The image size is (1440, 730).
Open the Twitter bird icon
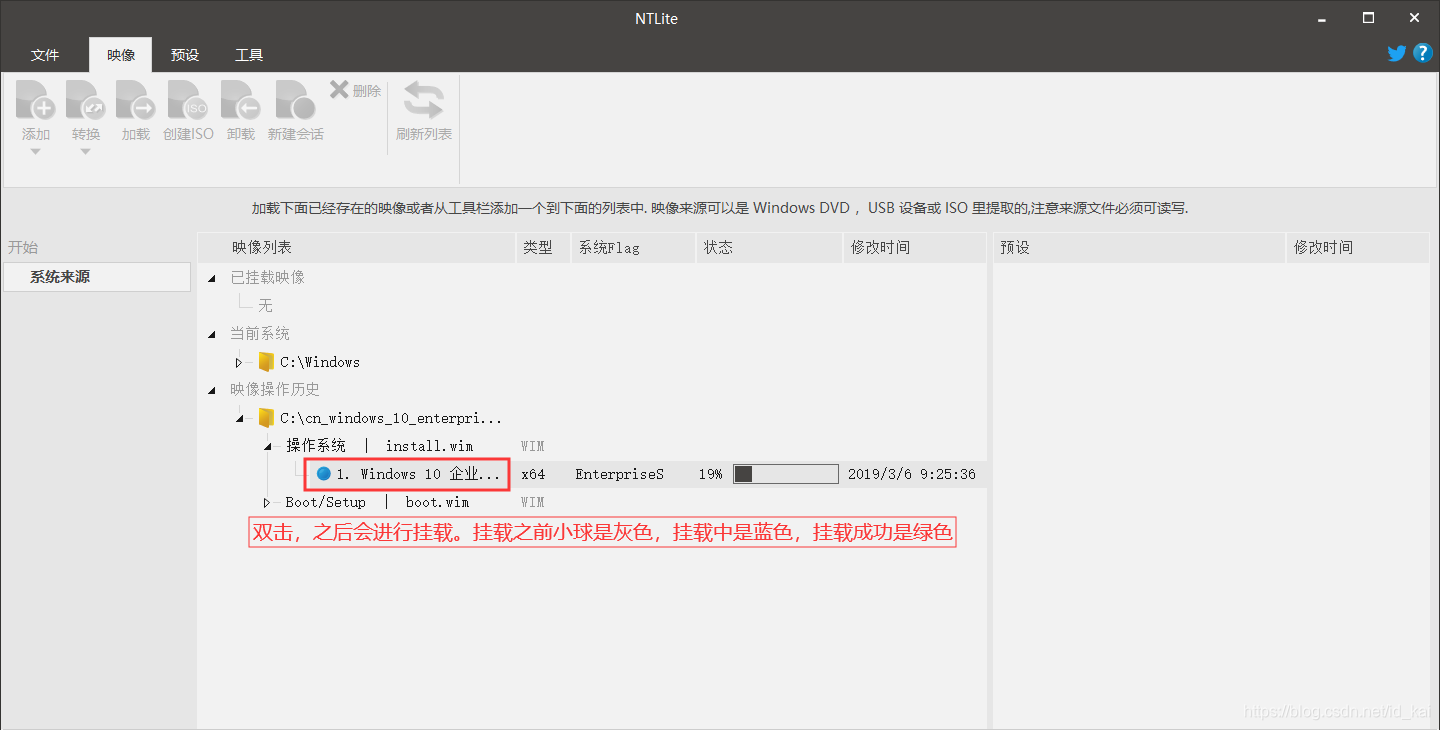pyautogui.click(x=1397, y=53)
